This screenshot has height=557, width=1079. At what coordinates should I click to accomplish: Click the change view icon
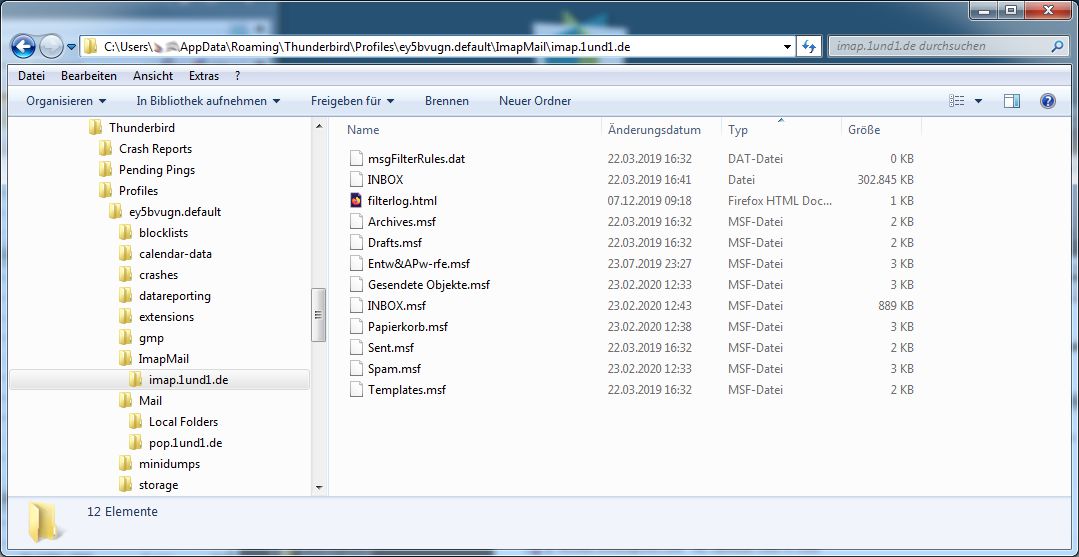point(957,101)
